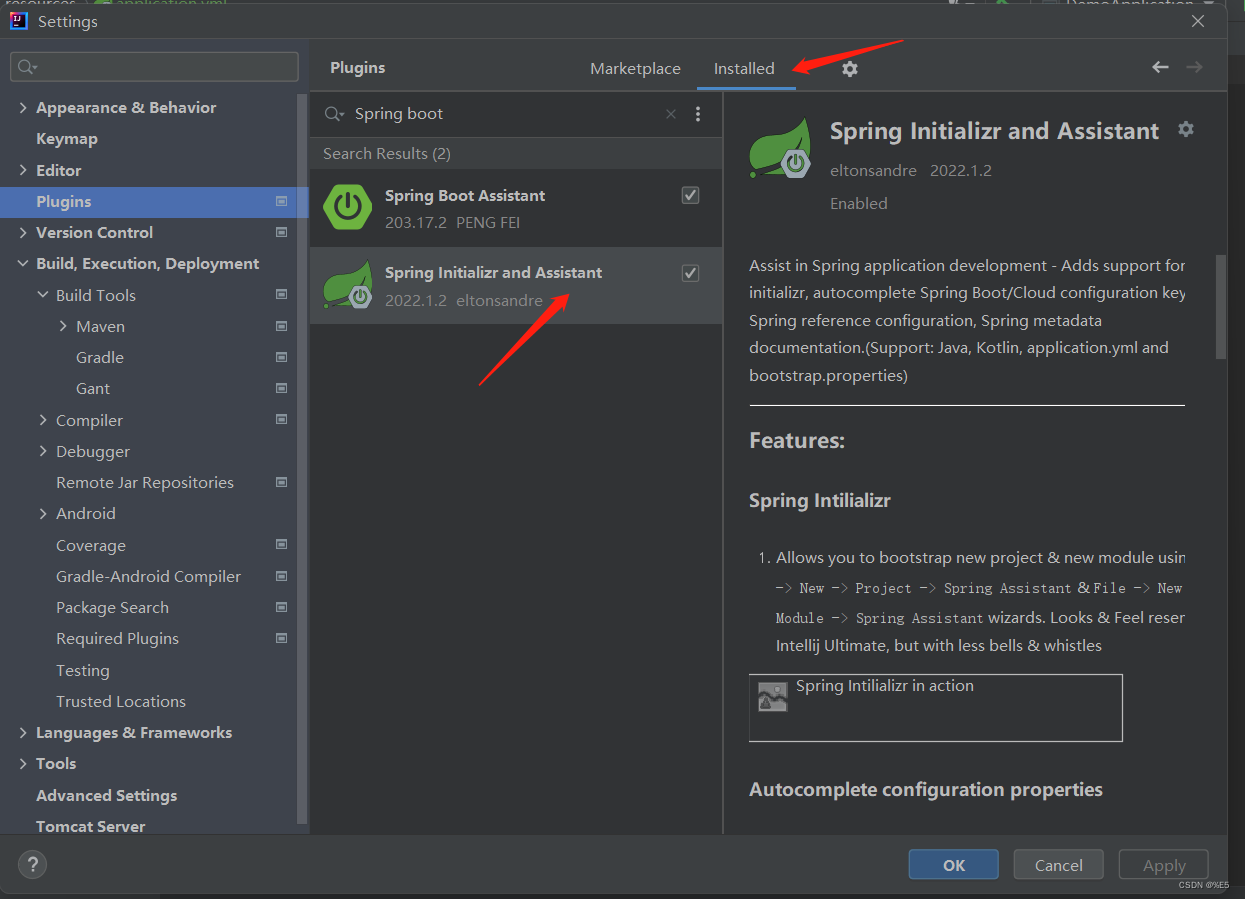Navigate back with the left arrow
The height and width of the screenshot is (899, 1245).
point(1160,67)
